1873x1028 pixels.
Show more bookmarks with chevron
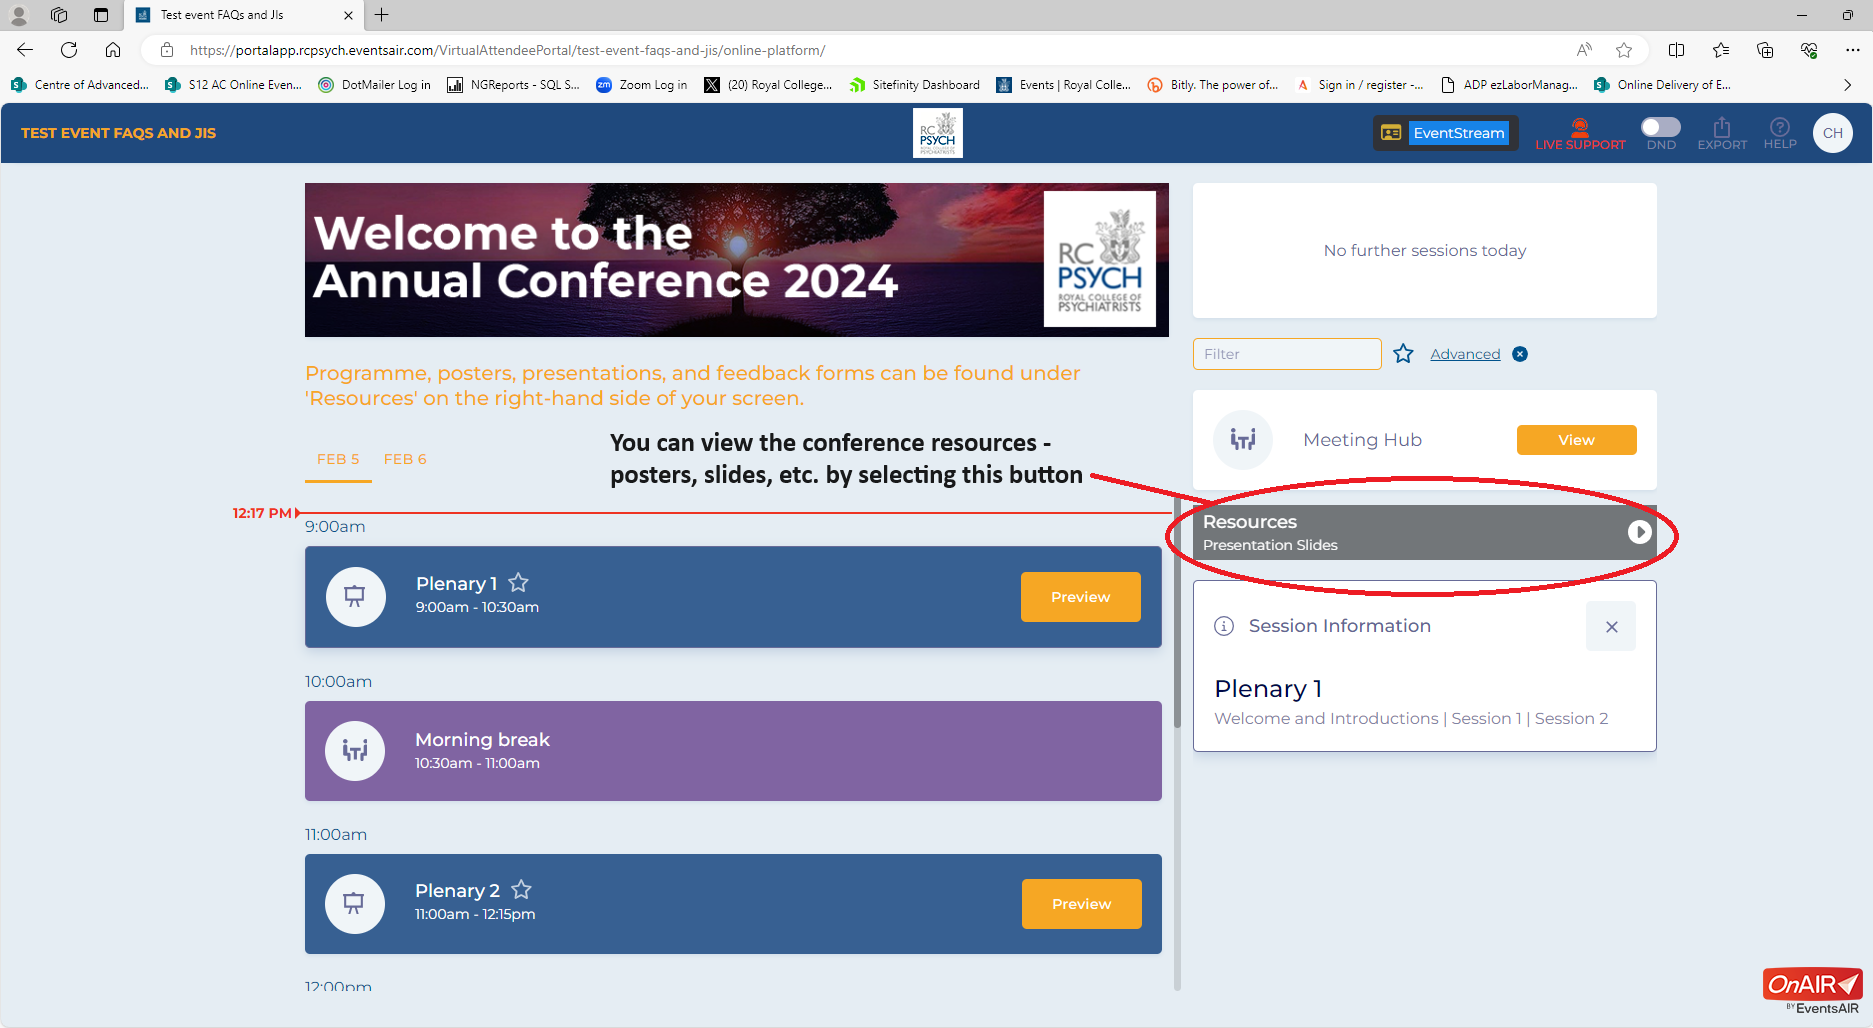1847,85
